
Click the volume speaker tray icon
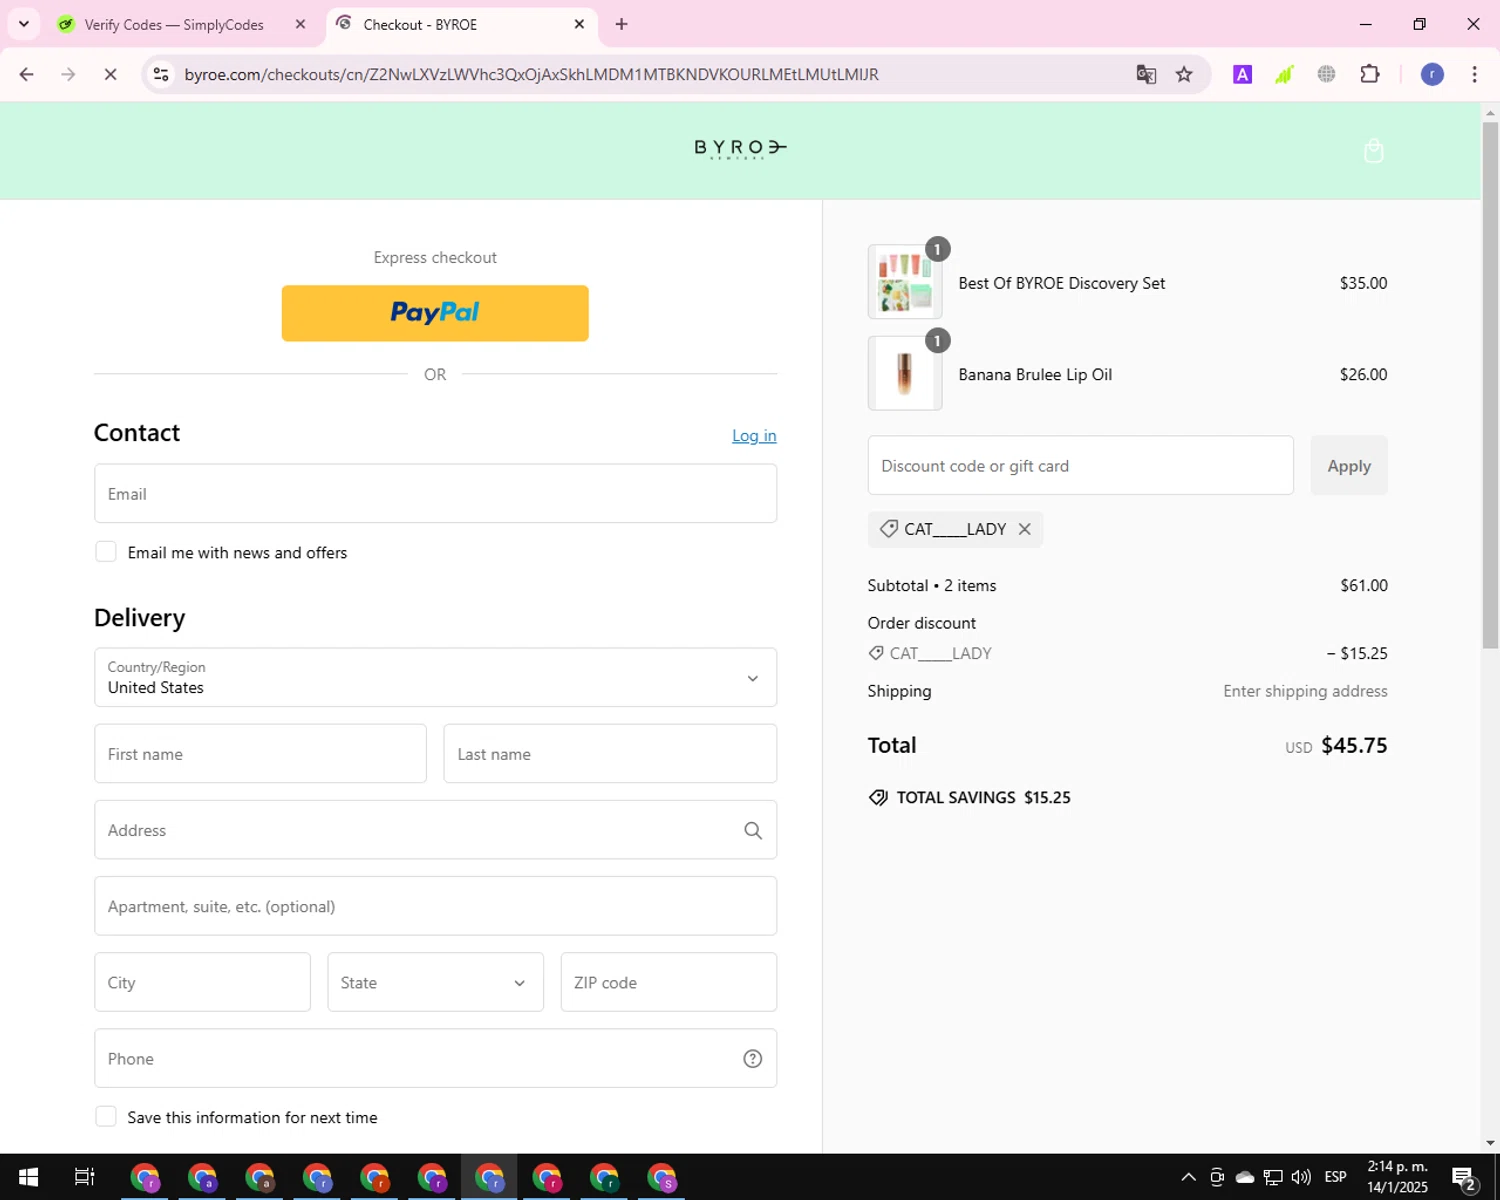coord(1301,1177)
